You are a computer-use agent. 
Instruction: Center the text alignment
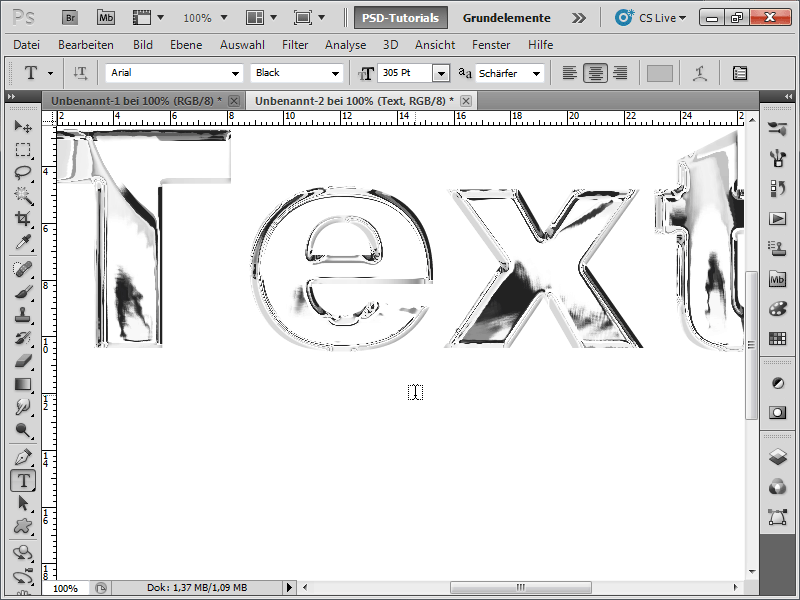coord(595,73)
